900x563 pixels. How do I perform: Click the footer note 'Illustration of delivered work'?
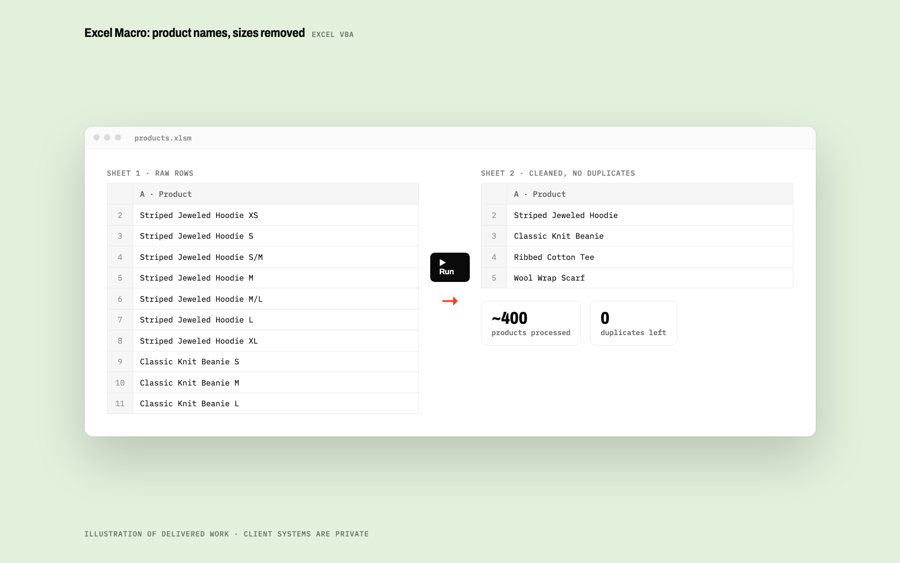click(x=157, y=534)
